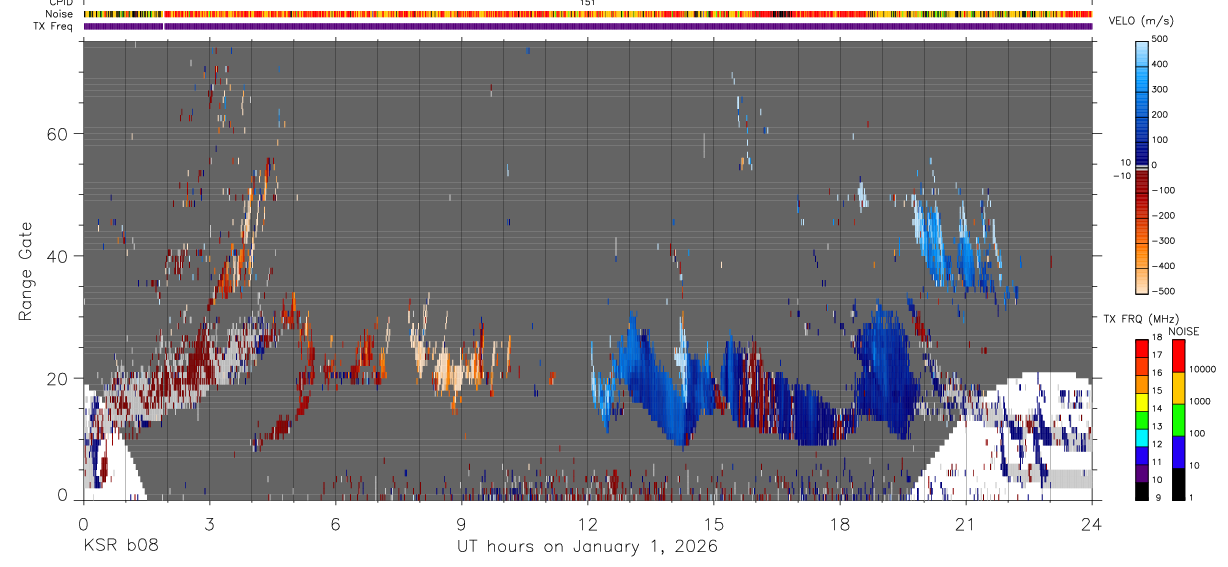
Task: Click the 100 label on NOISE scale
Action: 1198,433
